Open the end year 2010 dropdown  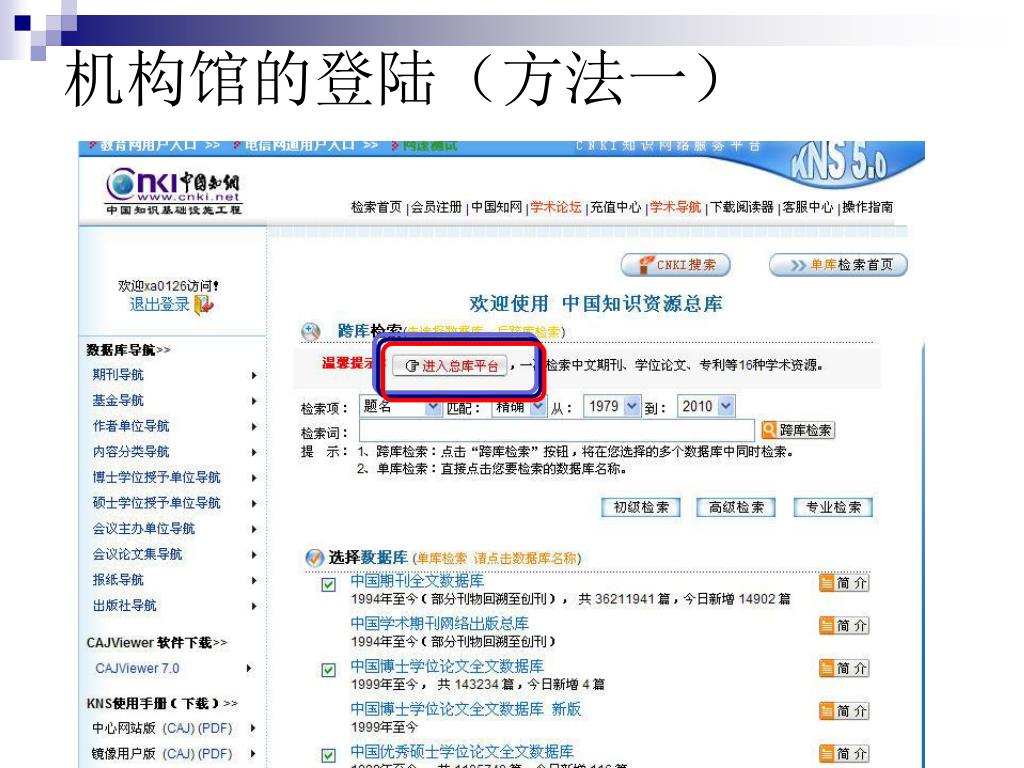click(706, 406)
